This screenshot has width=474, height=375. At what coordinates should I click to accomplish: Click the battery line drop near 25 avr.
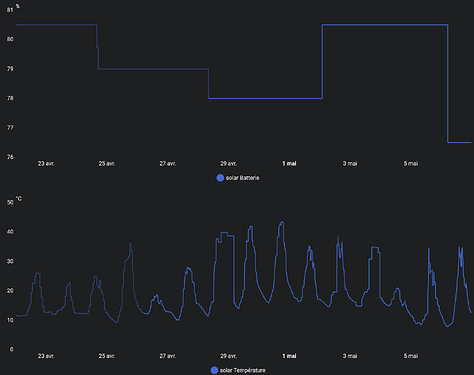98,47
